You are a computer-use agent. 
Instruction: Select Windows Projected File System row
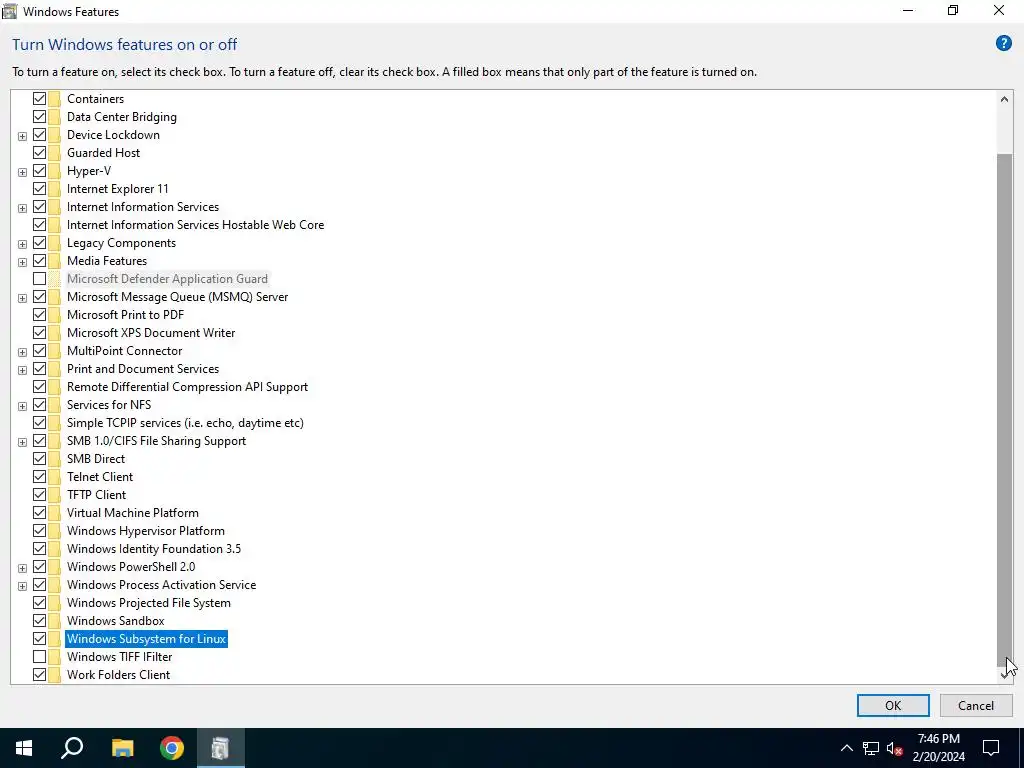coord(148,603)
